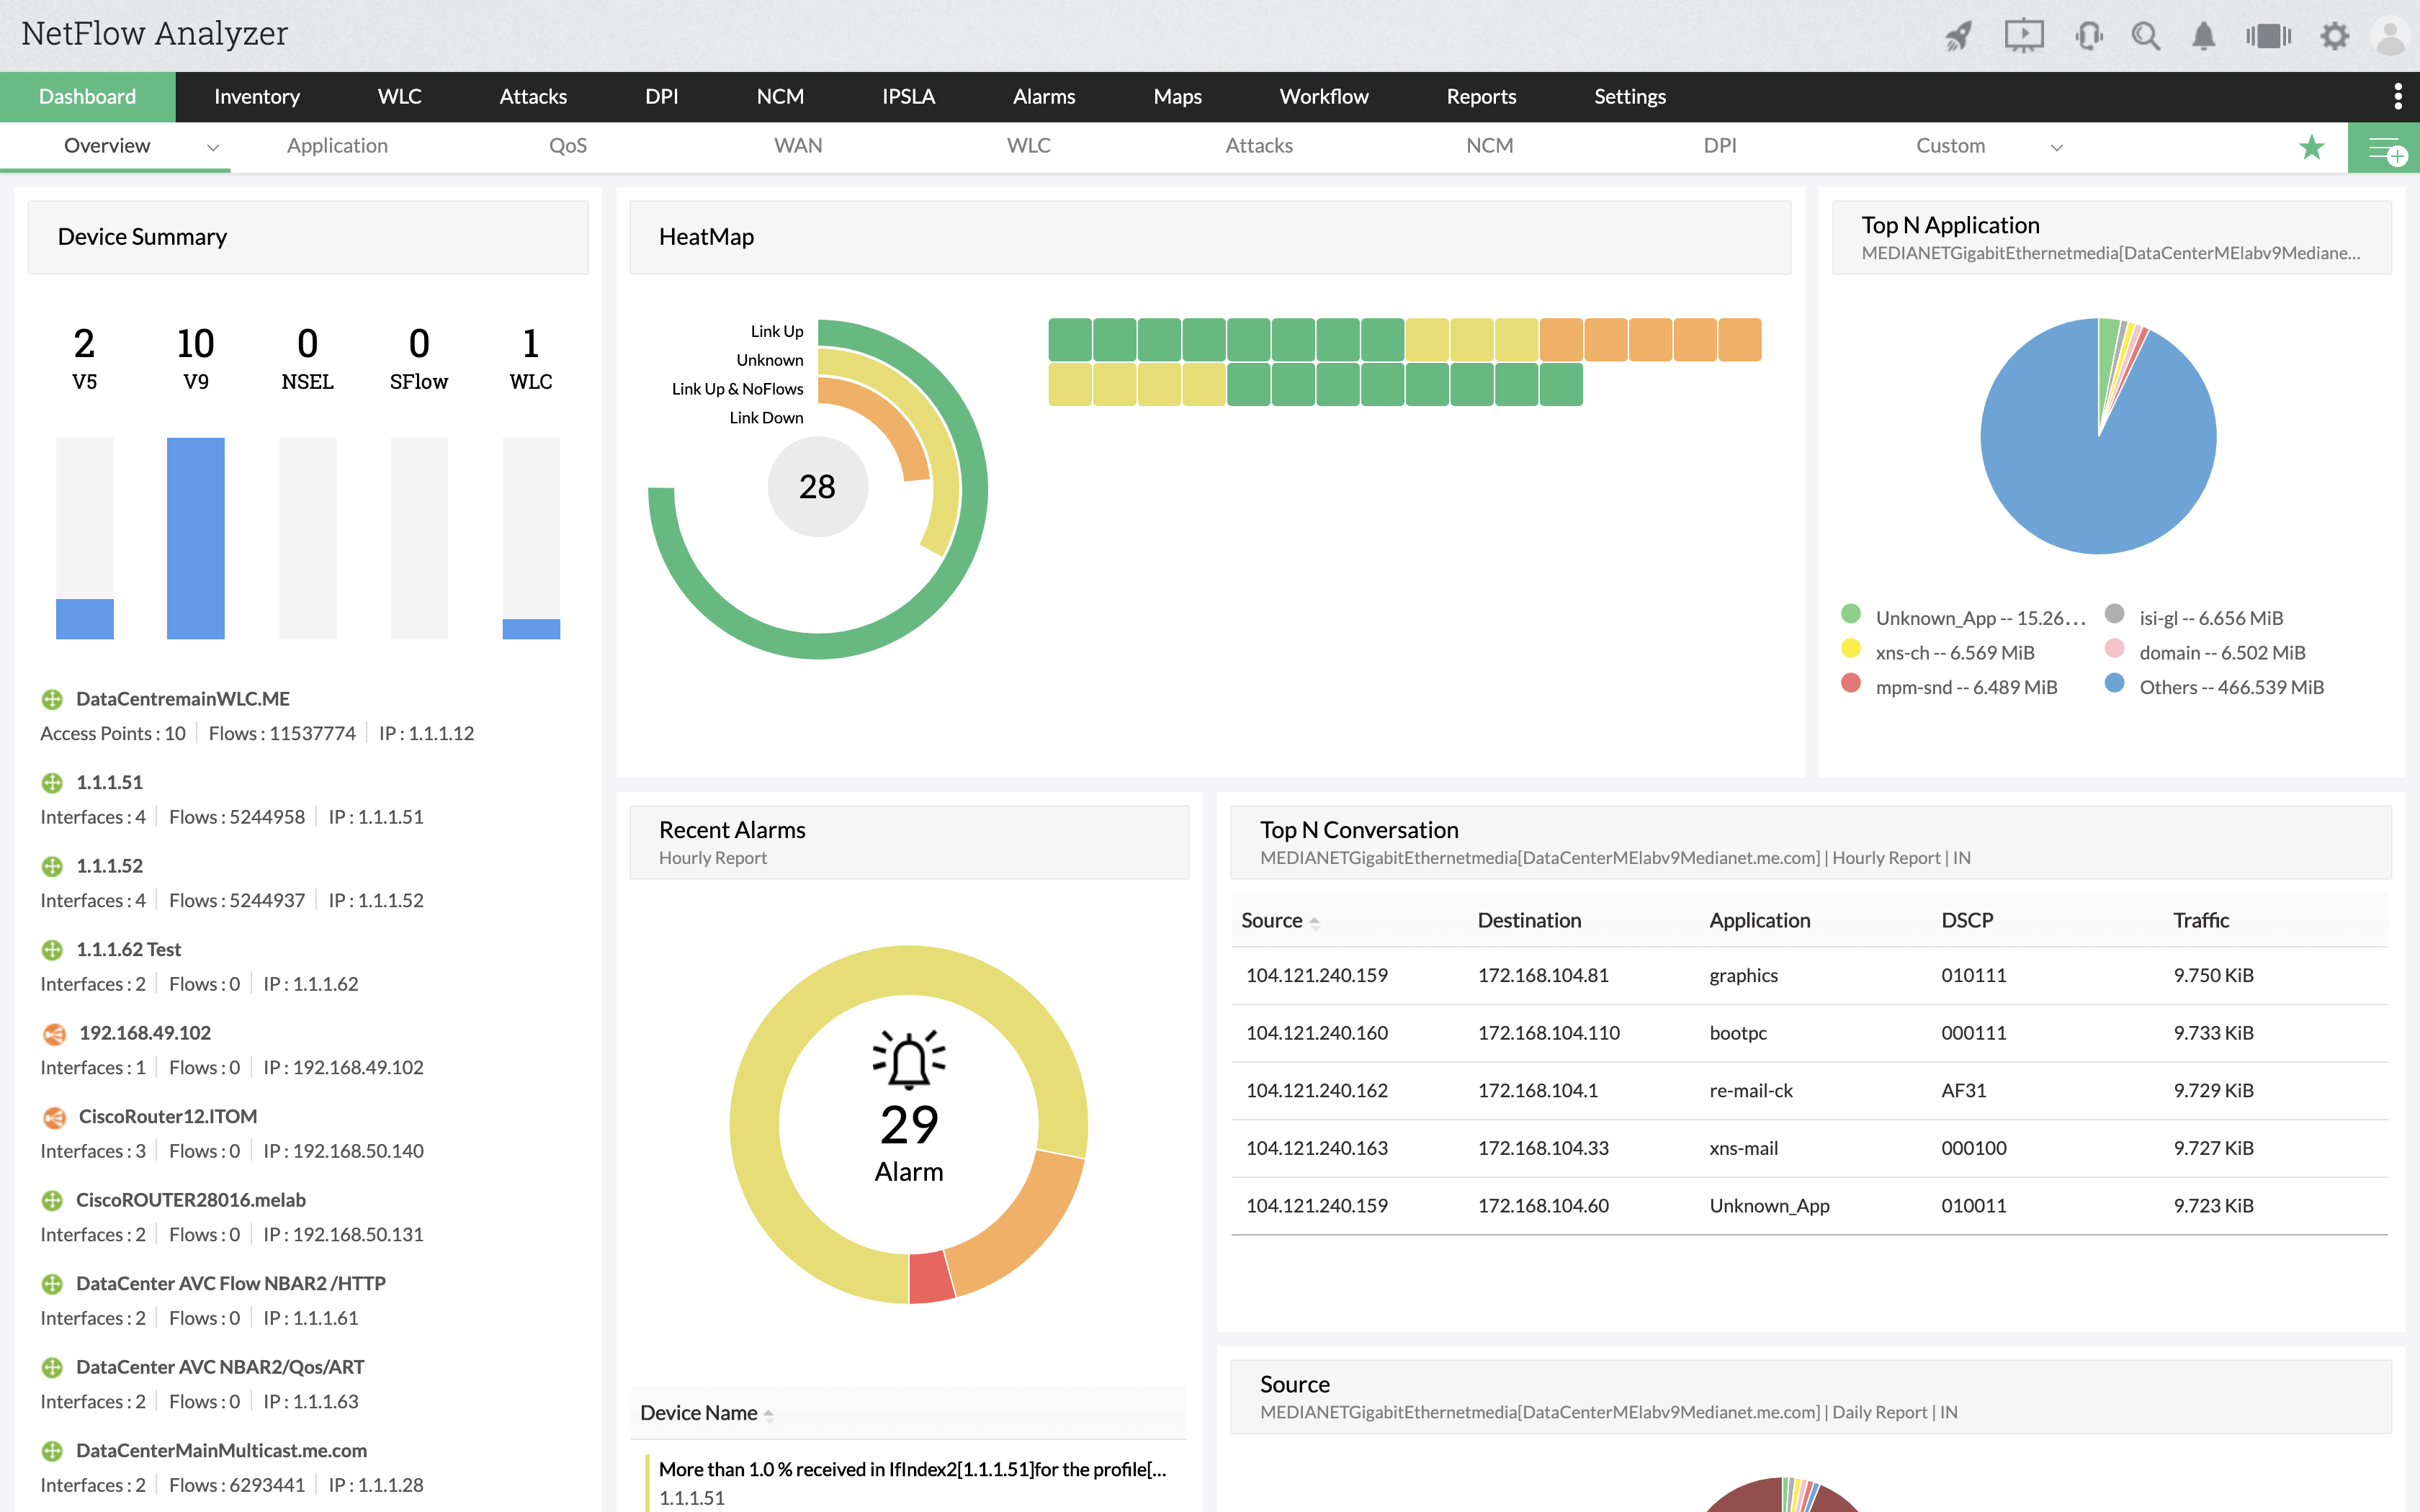The width and height of the screenshot is (2420, 1512).
Task: Click the green star favorite icon
Action: click(x=2311, y=147)
